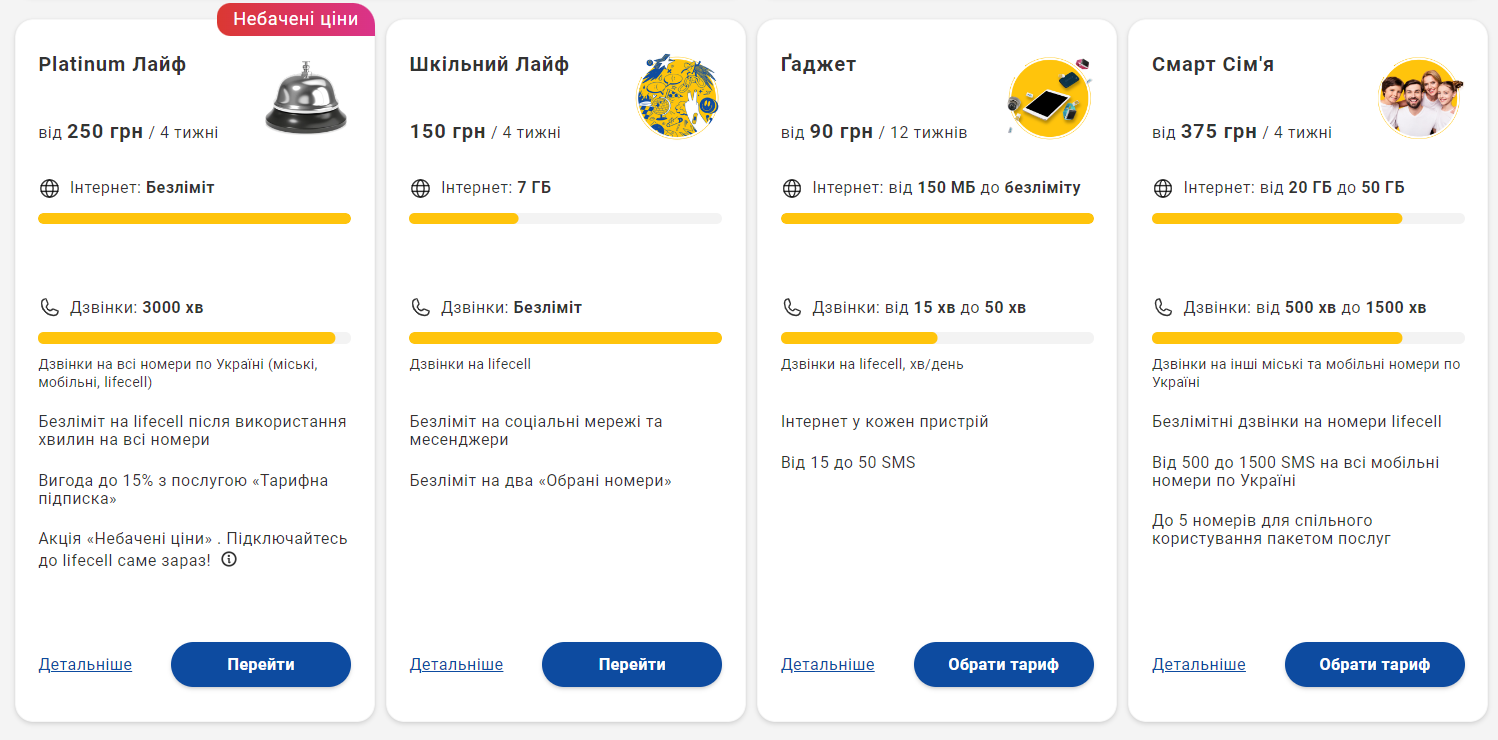
Task: Click the Ґаджет devices illustration
Action: pos(1048,97)
